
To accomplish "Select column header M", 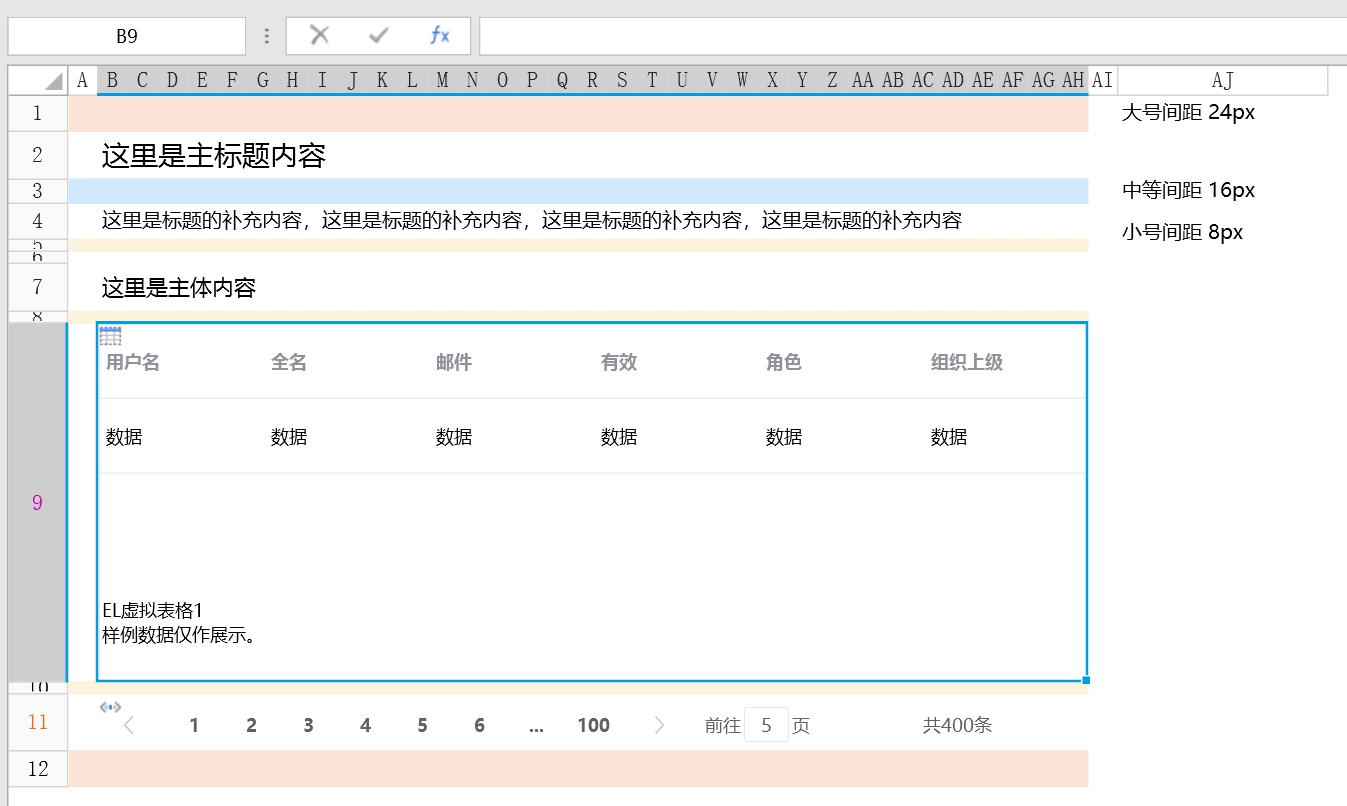I will tap(442, 80).
